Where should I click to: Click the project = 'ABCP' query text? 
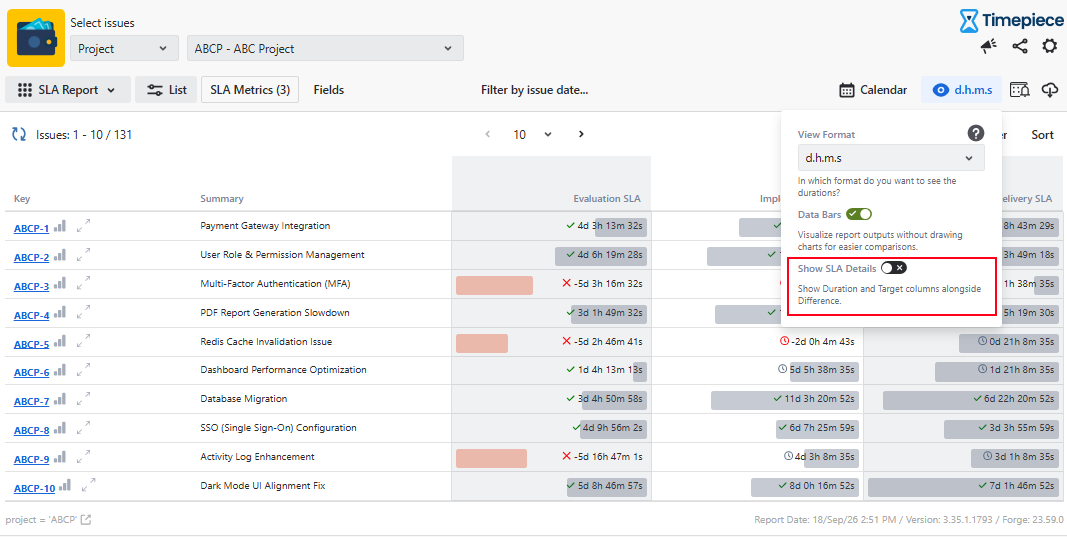click(41, 520)
